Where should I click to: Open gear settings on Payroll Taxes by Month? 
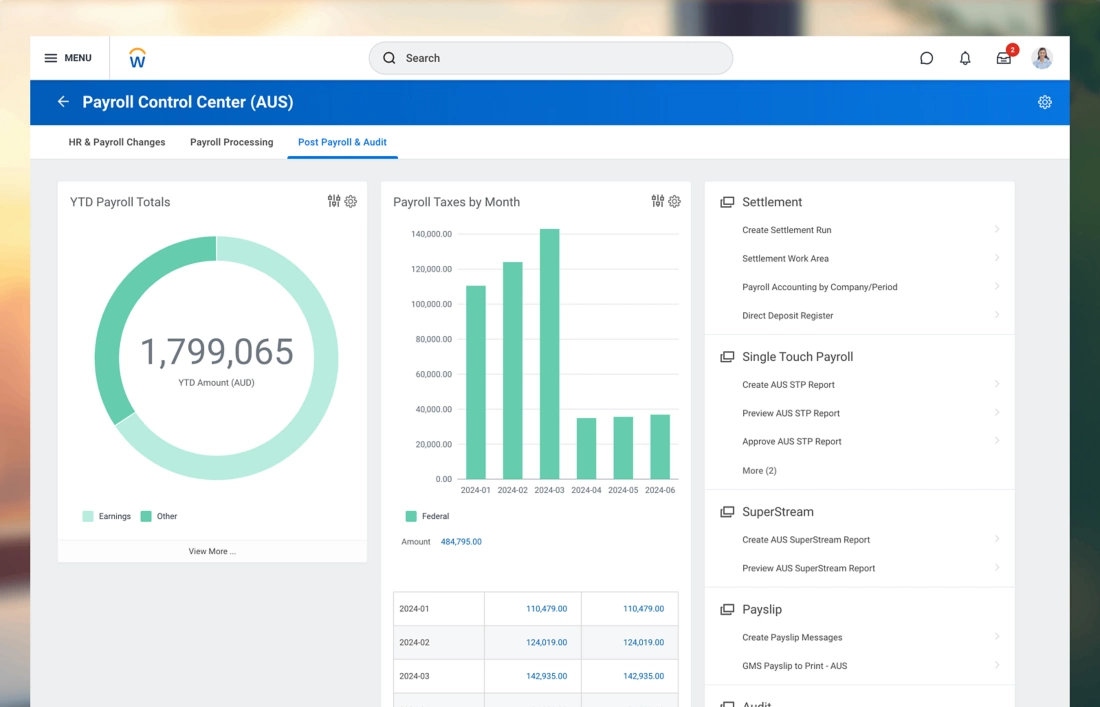674,201
